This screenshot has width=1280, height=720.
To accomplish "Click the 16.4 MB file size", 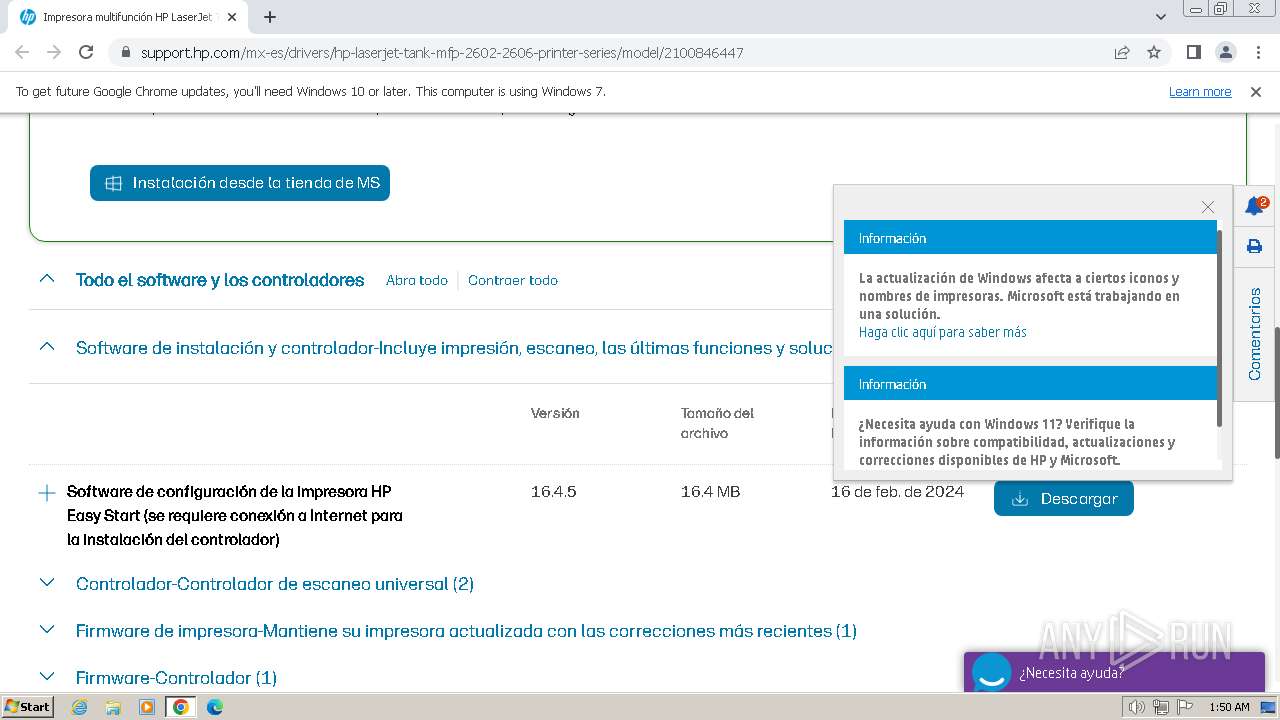I will coord(710,491).
